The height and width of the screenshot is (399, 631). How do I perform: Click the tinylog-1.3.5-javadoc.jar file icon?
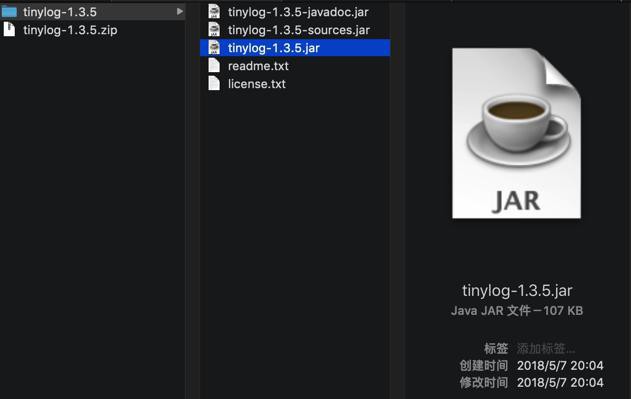click(x=214, y=12)
